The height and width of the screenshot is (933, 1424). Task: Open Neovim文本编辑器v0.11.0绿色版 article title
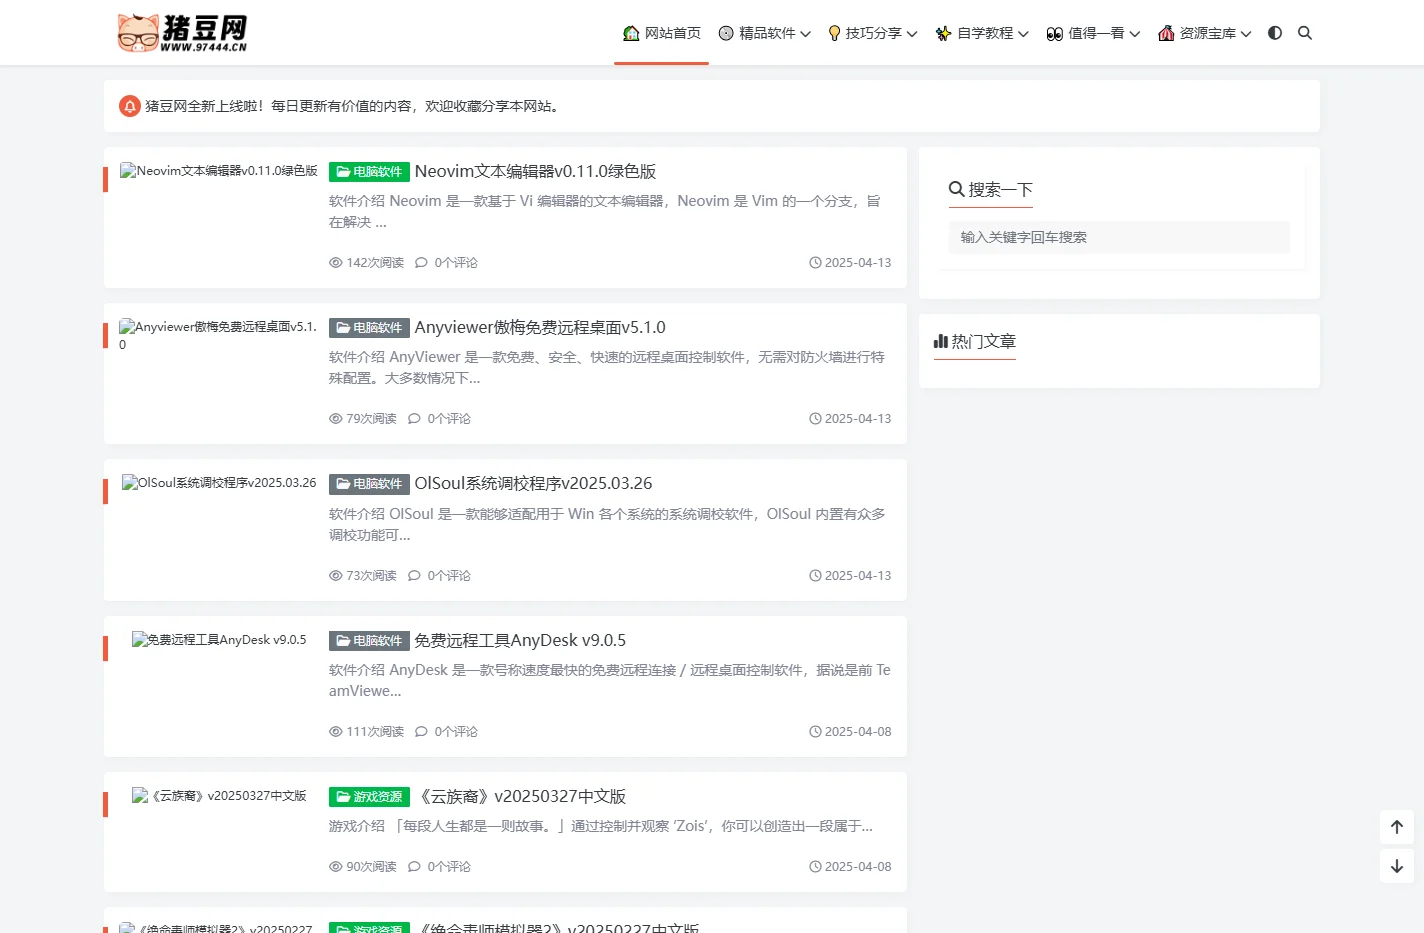click(x=535, y=172)
